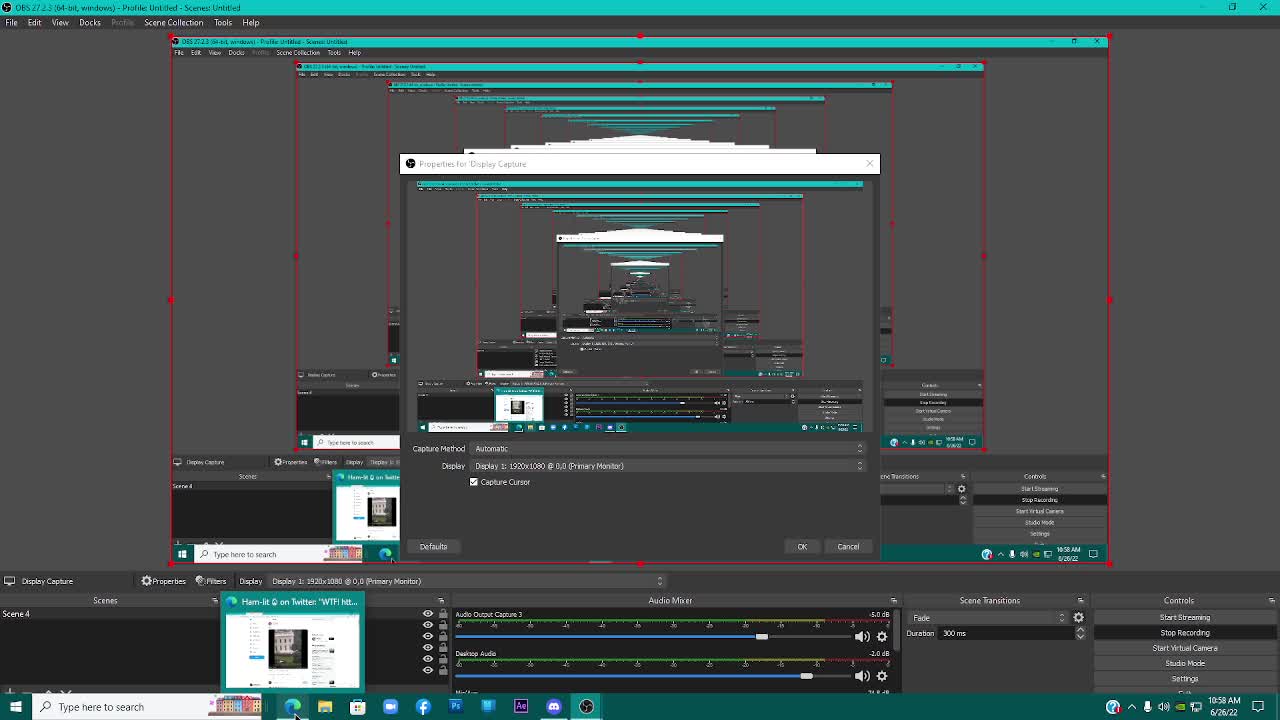
Task: Enable Studio Mode
Action: click(1185, 663)
